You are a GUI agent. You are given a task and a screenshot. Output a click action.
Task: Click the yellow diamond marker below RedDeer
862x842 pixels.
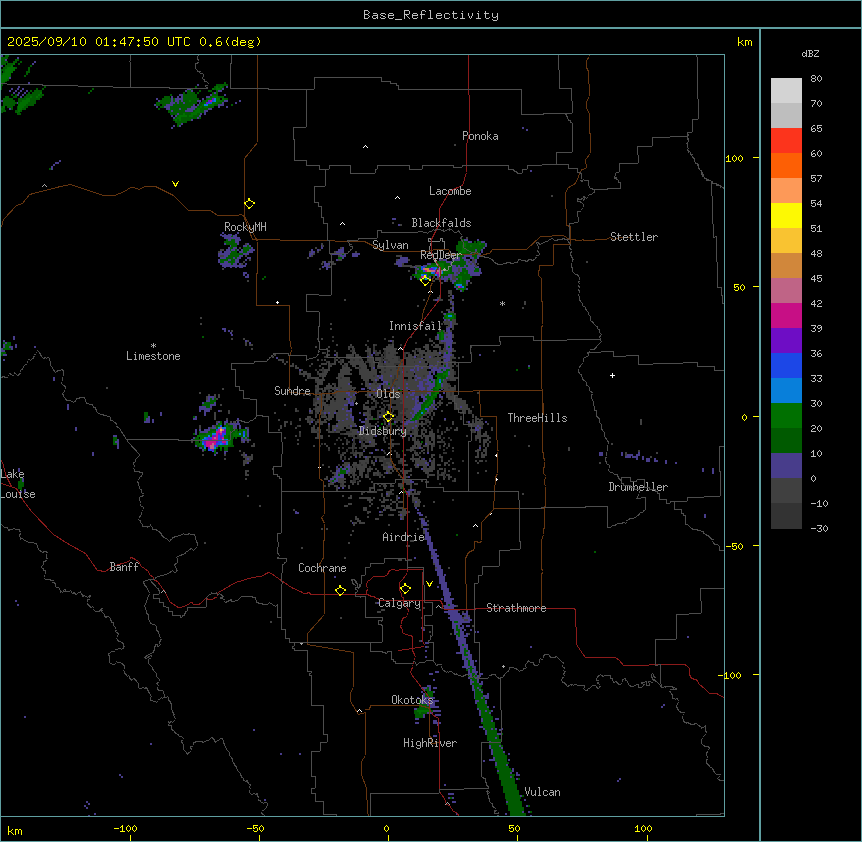coord(425,281)
